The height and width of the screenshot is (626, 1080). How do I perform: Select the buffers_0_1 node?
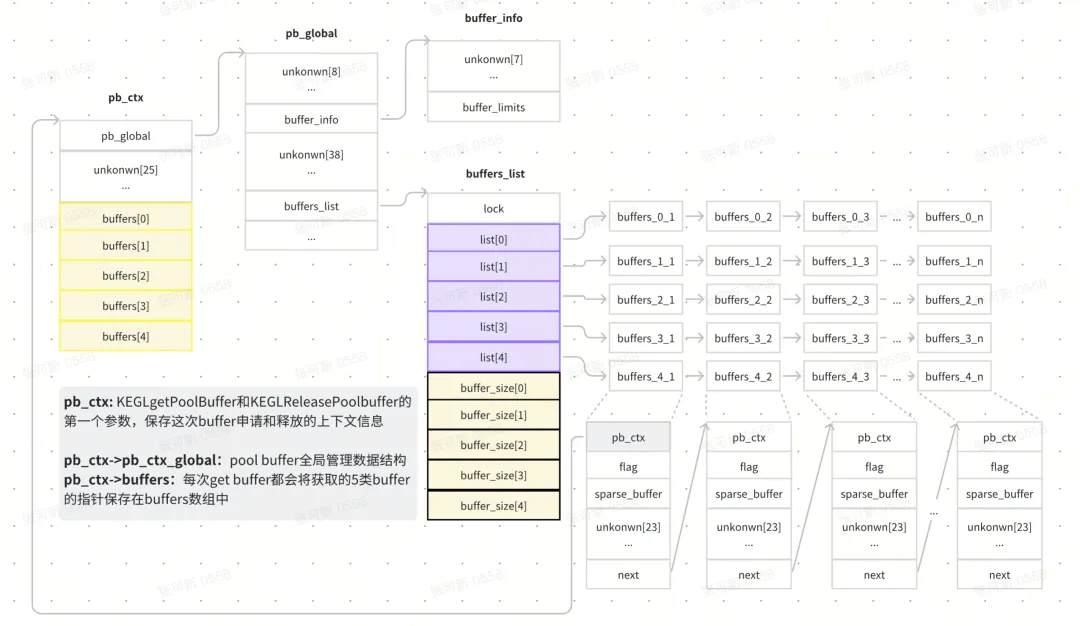click(x=646, y=217)
